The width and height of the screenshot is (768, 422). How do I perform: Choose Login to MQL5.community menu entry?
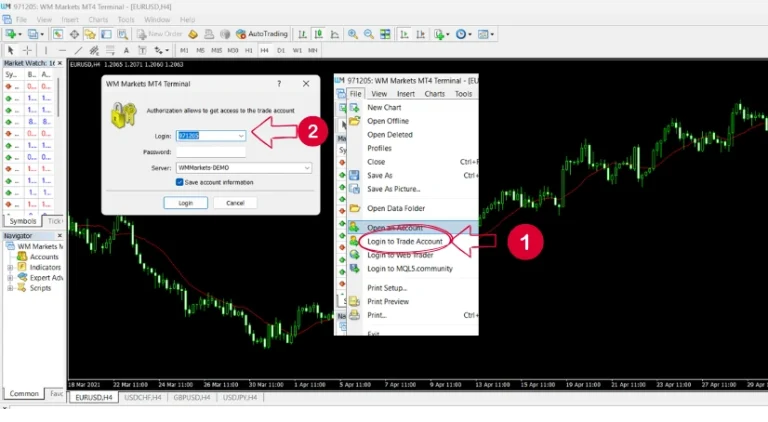point(410,268)
